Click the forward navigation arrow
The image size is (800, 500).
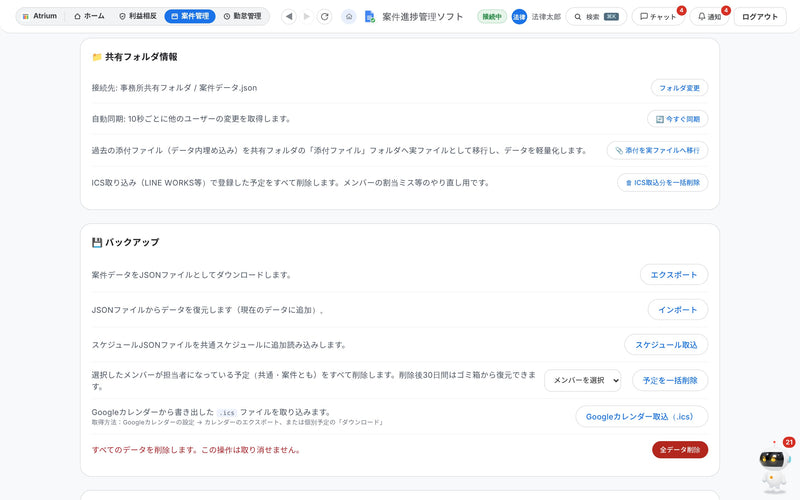[307, 16]
